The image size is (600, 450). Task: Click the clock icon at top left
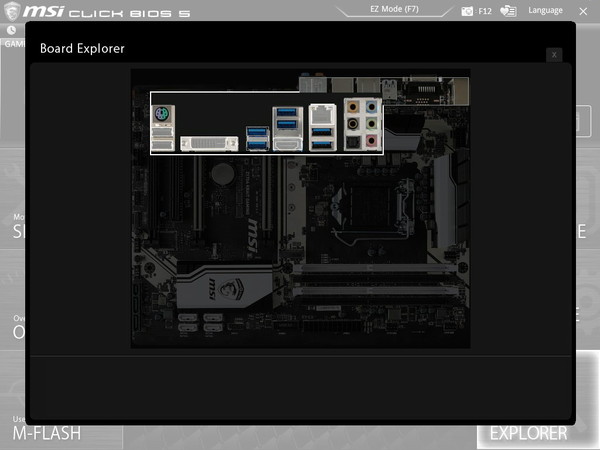pos(11,30)
